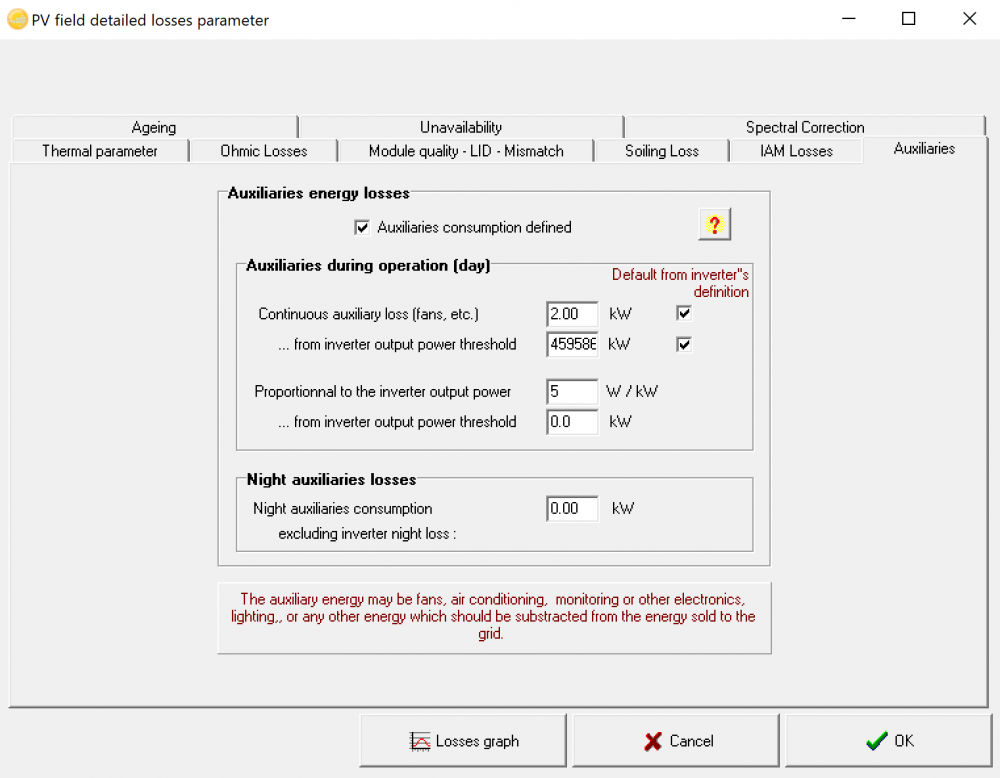
Task: Toggle default for continuous auxiliary loss
Action: (684, 313)
